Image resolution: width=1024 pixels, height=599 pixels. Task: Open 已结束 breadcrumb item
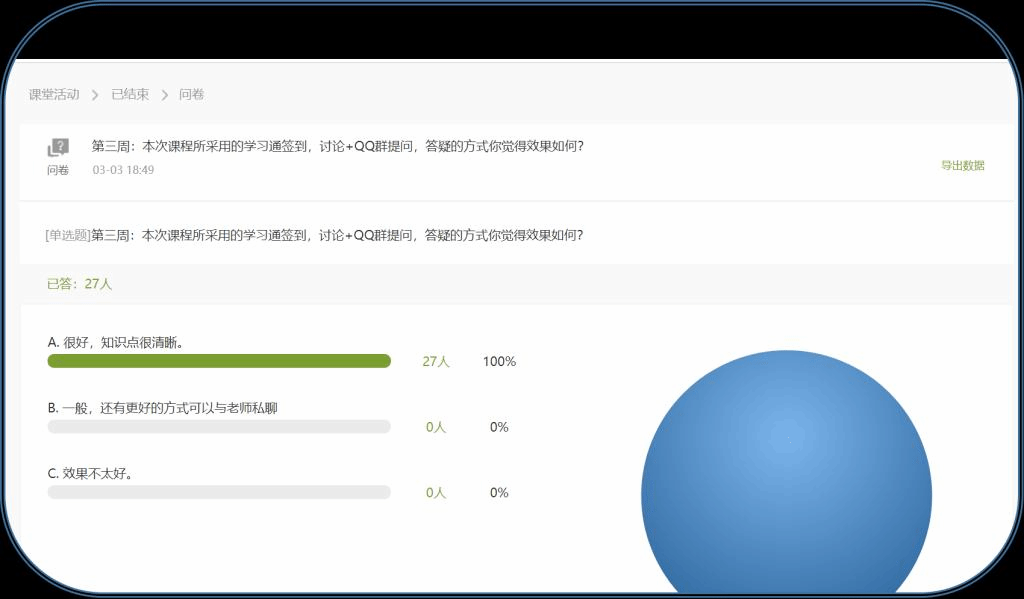pyautogui.click(x=130, y=95)
